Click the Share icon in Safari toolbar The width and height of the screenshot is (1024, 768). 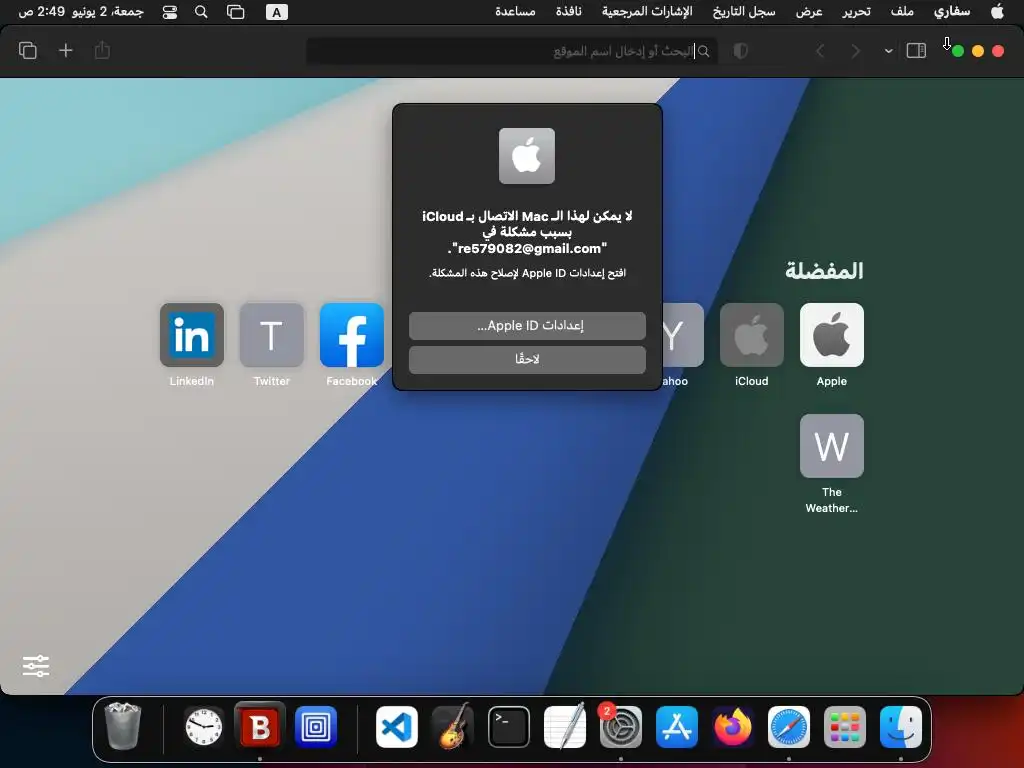[102, 50]
